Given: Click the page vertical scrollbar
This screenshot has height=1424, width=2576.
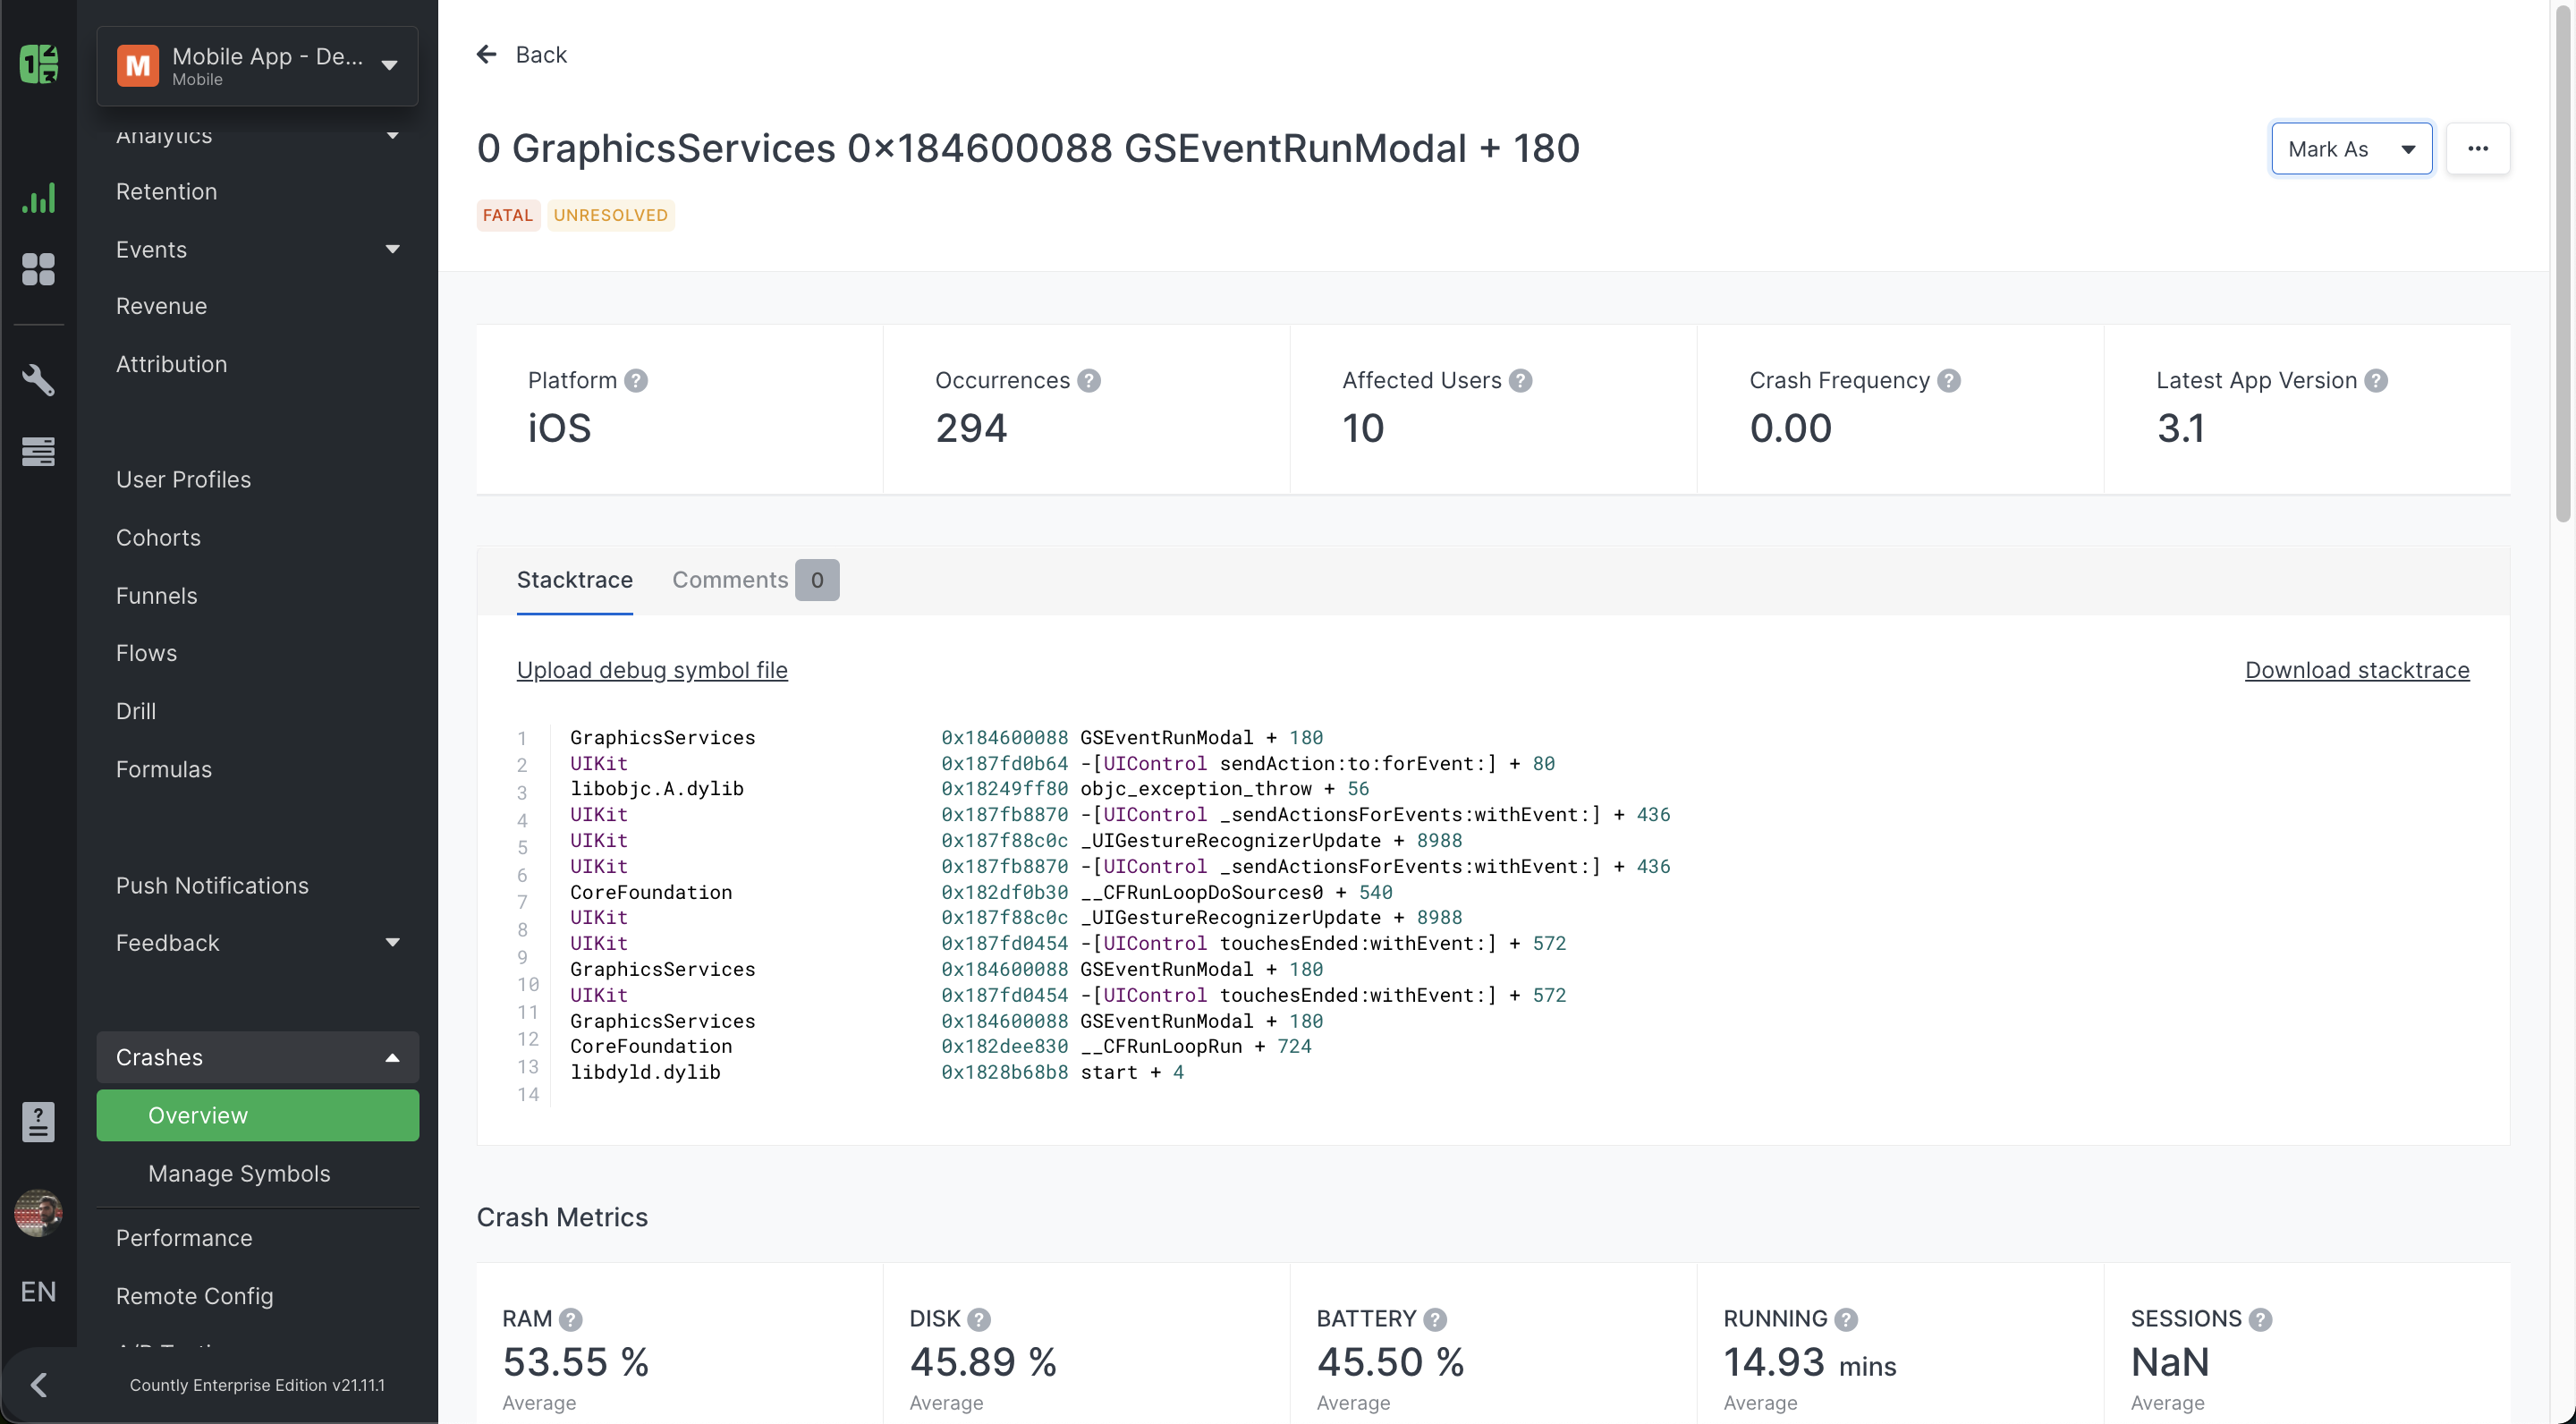Looking at the screenshot, I should coord(2563,265).
